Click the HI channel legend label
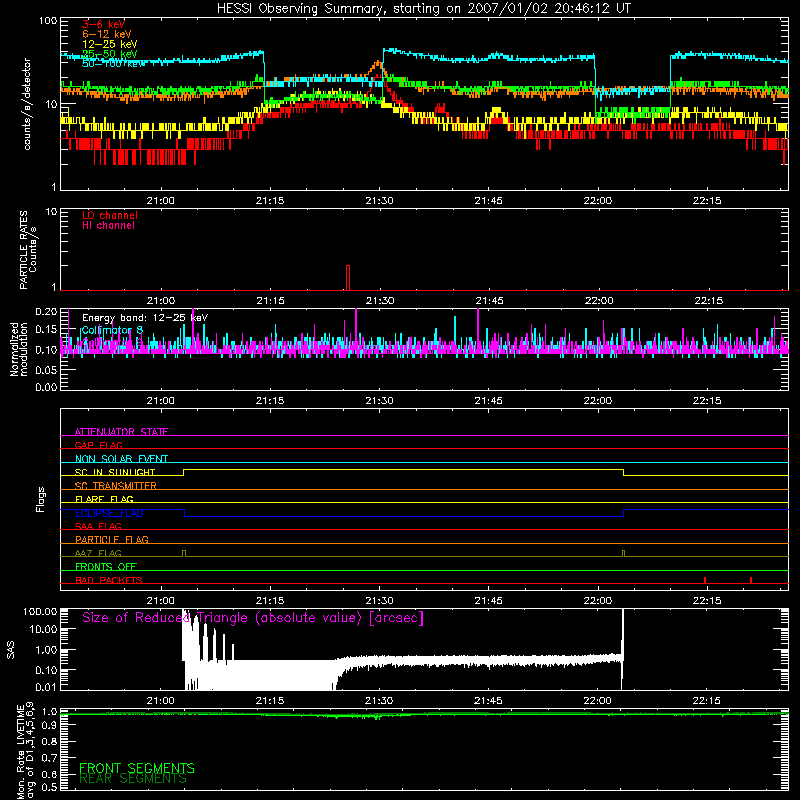Viewport: 800px width, 800px height. tap(108, 226)
